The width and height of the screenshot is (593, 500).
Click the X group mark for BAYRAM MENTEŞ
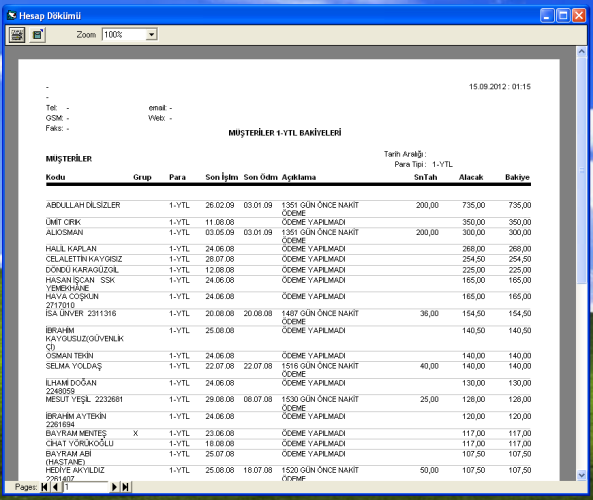click(135, 433)
